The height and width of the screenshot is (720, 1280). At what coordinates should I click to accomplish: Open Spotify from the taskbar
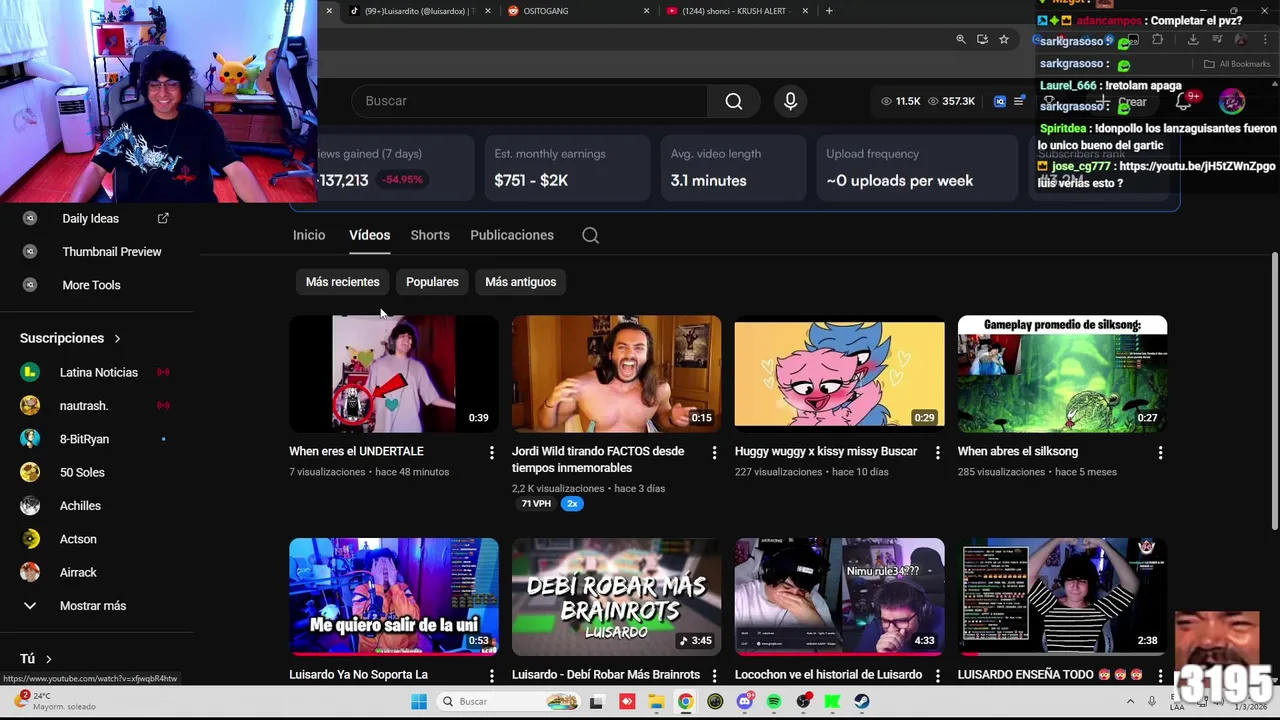tap(774, 702)
